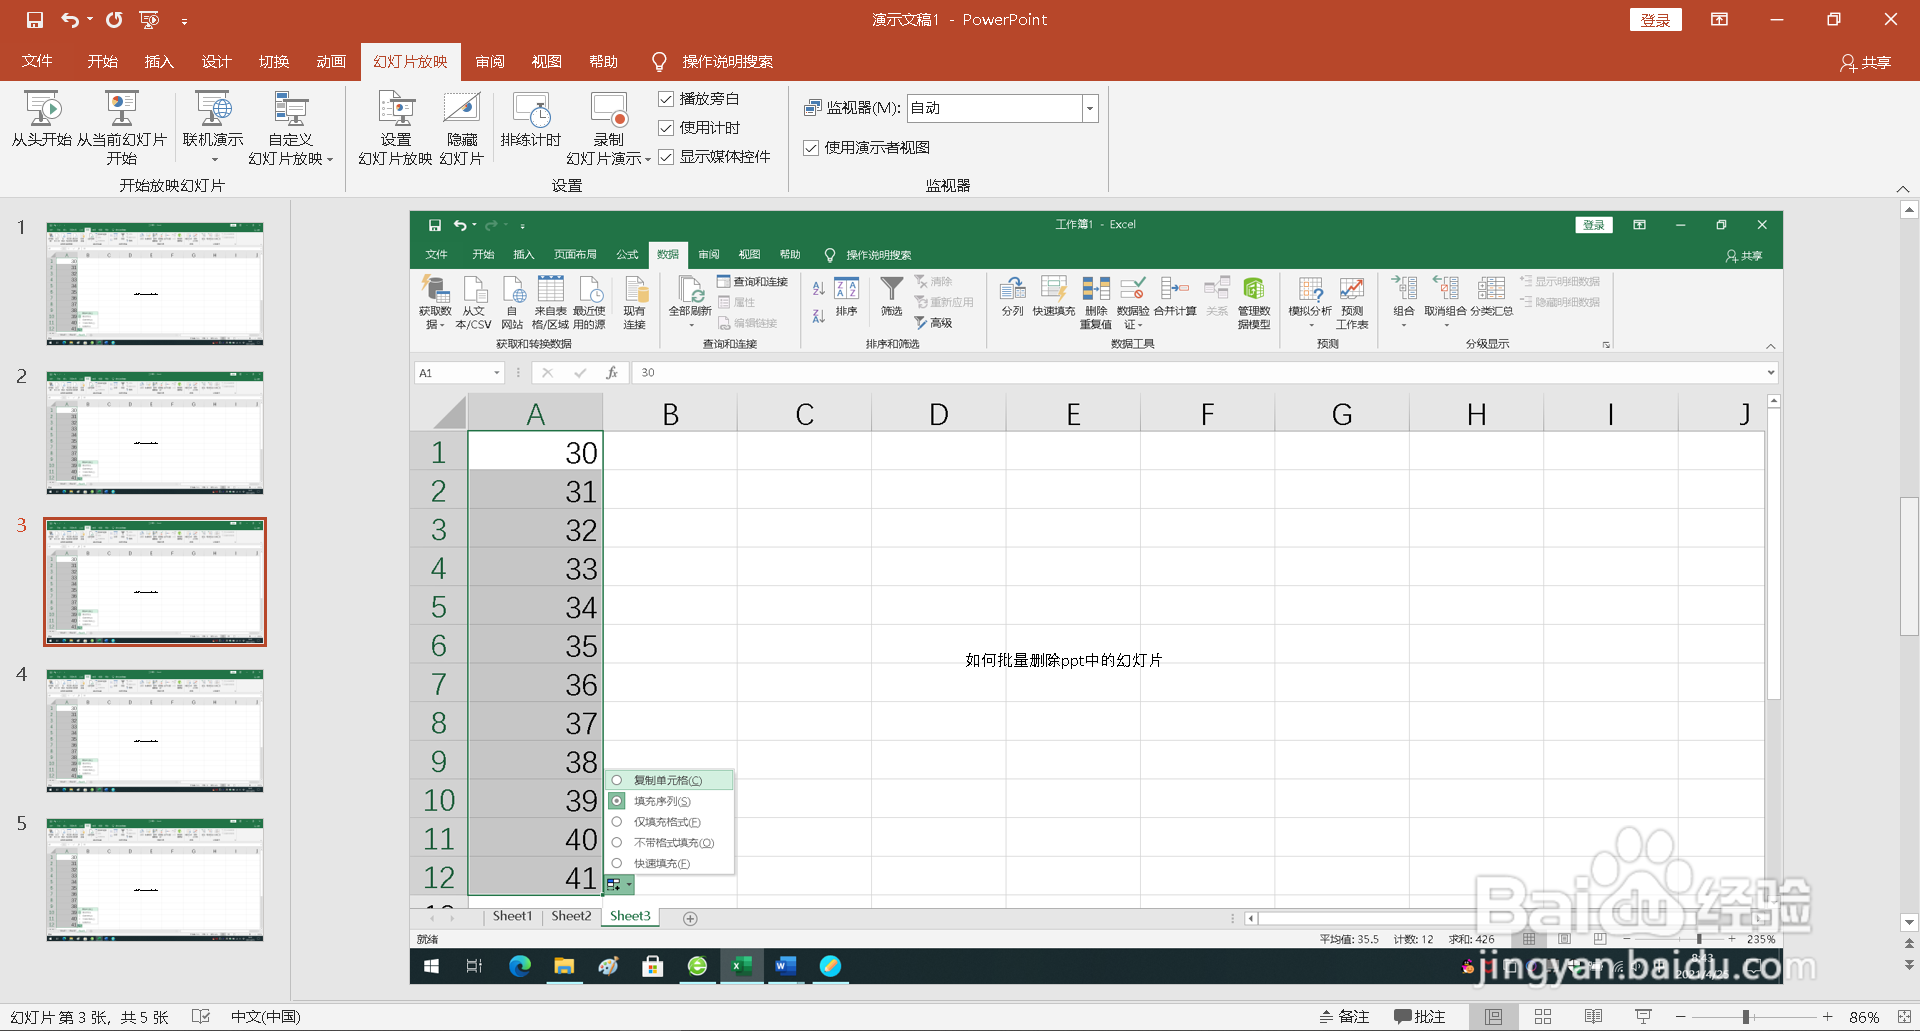Viewport: 1920px width, 1031px height.
Task: Toggle the 显示媒体控件 checkbox
Action: pos(666,157)
